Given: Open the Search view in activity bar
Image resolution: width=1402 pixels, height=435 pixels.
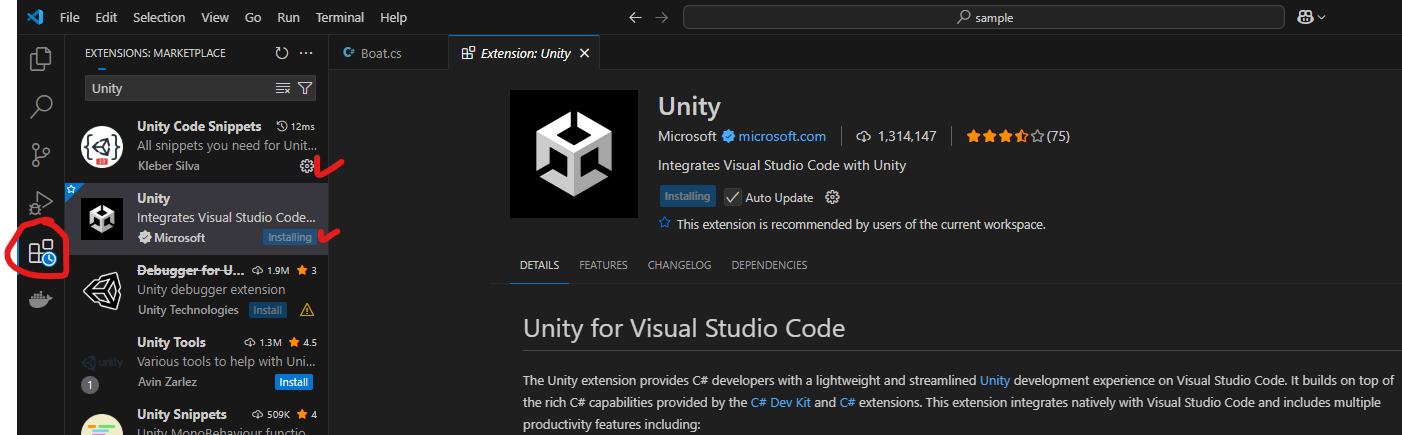Looking at the screenshot, I should pos(41,106).
